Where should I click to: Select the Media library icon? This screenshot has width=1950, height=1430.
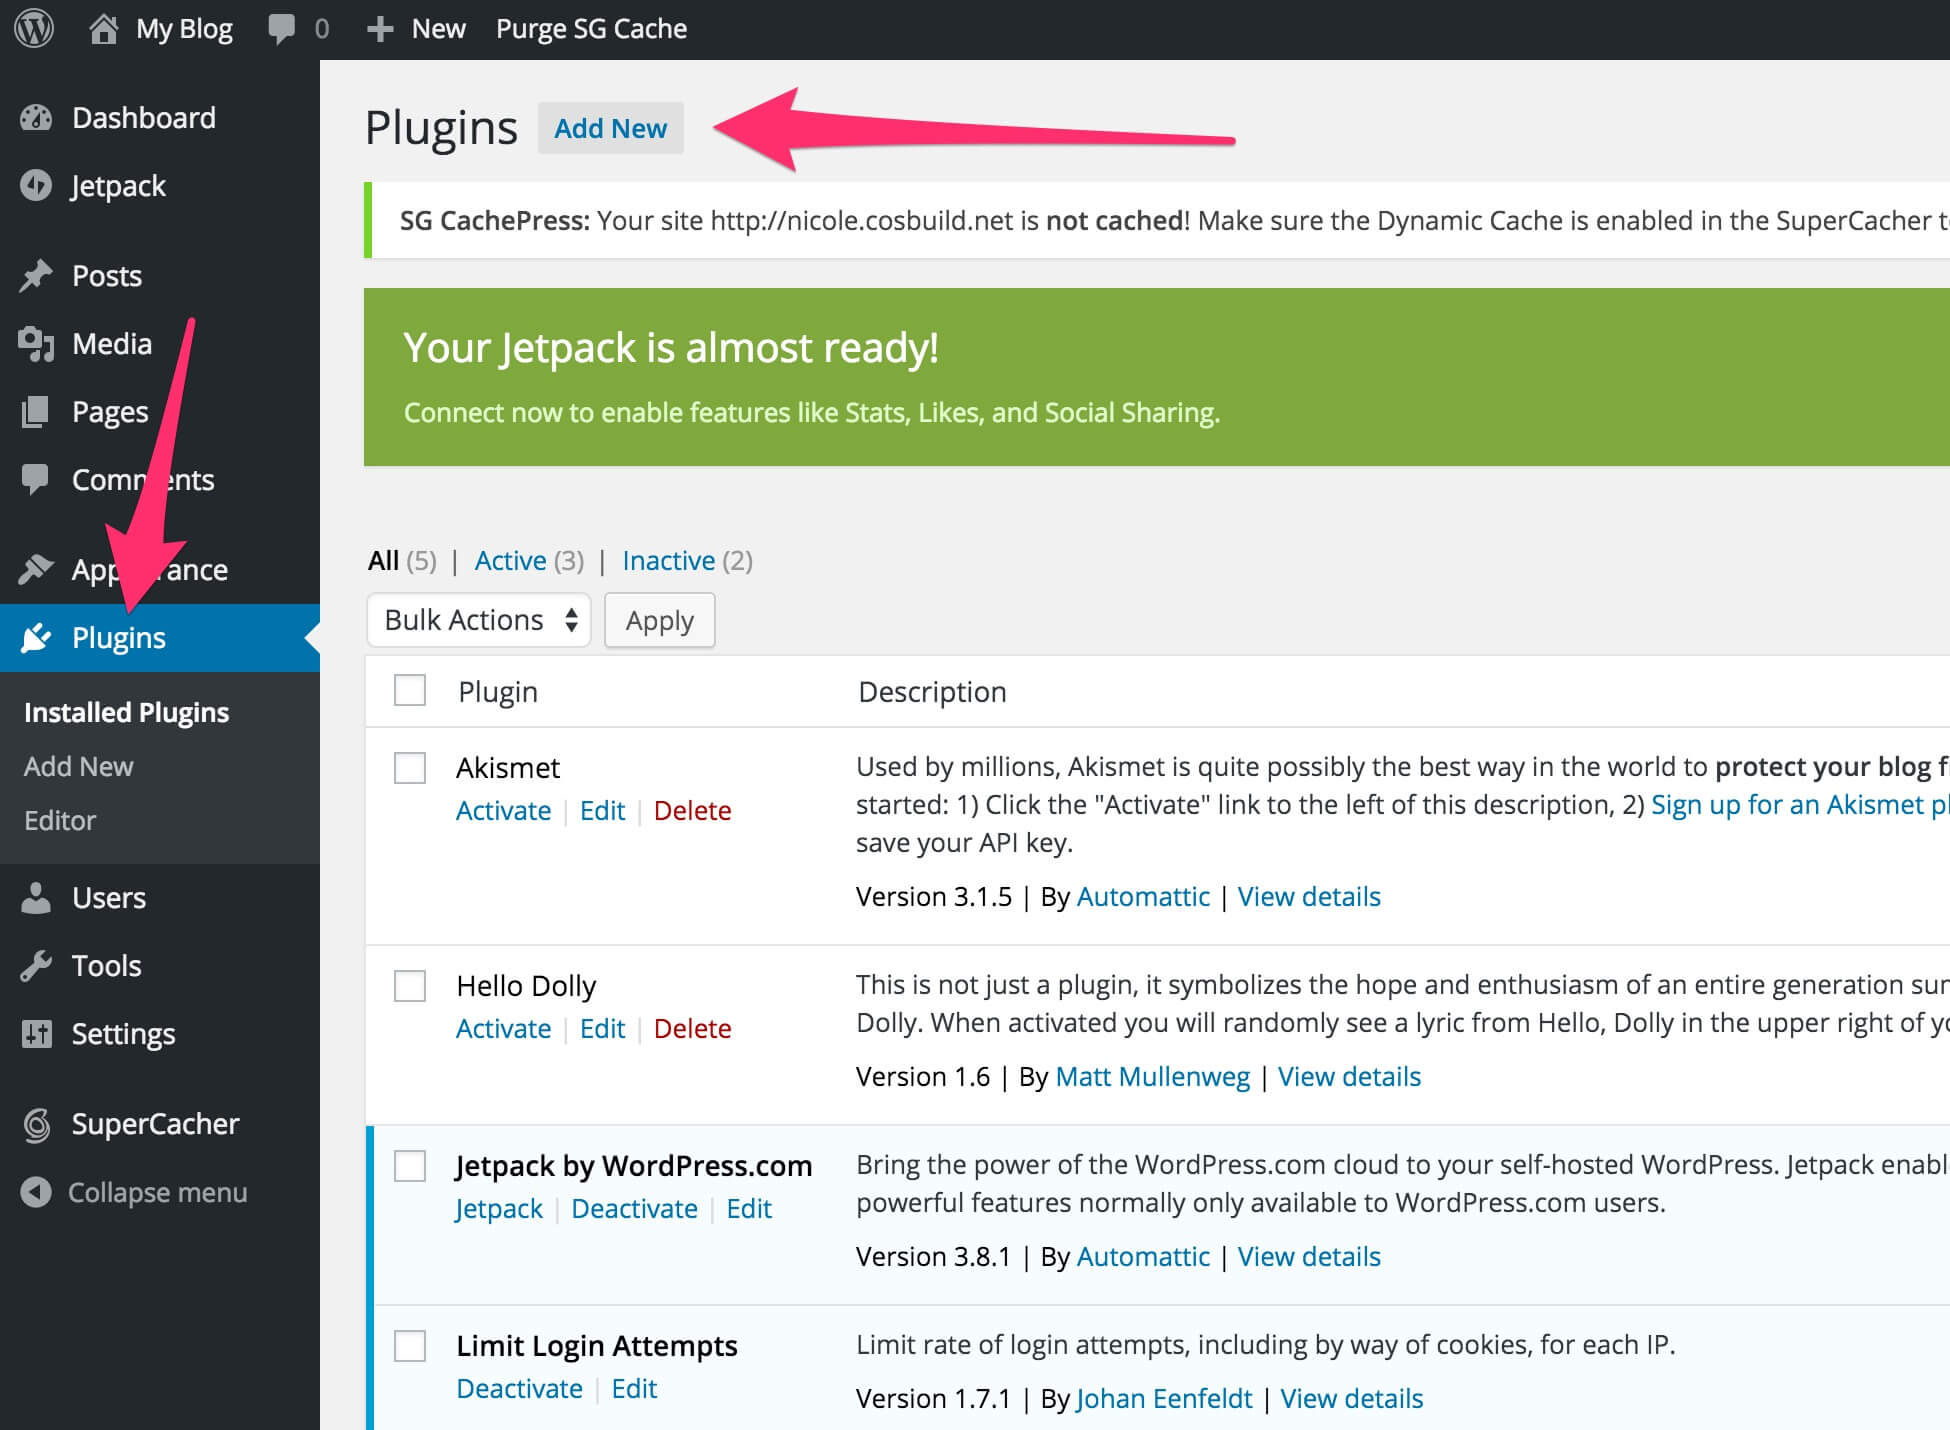tap(38, 343)
